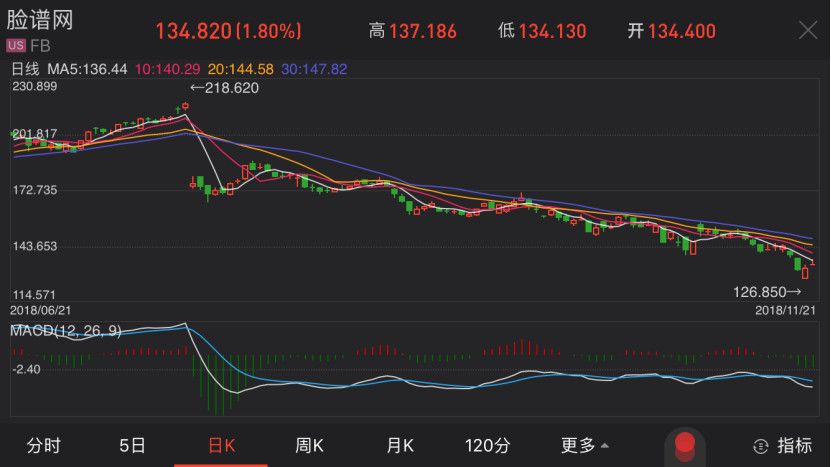The image size is (831, 467).
Task: Click the 日线 chart type label
Action: tap(24, 69)
